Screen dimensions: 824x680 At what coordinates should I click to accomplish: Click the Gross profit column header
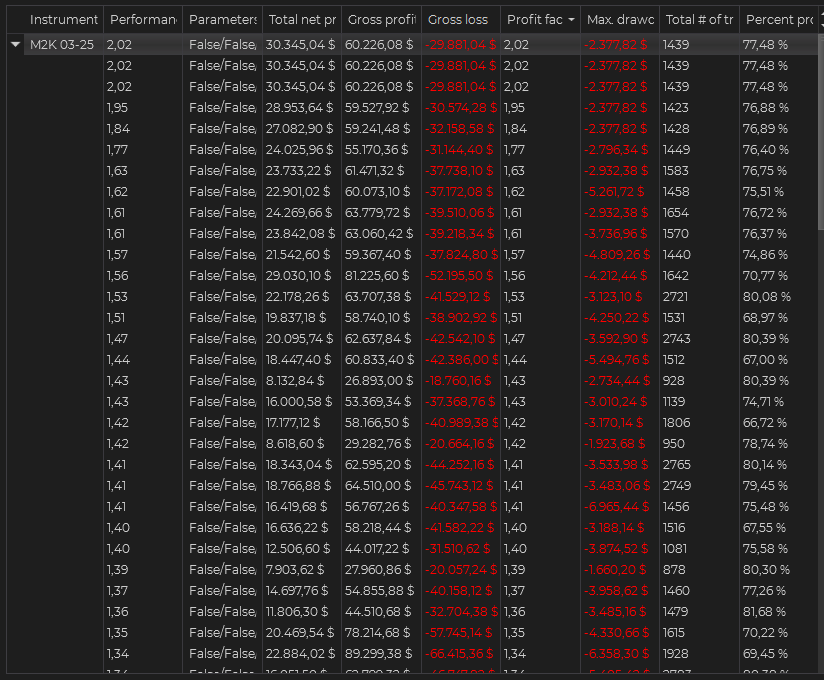pos(380,20)
